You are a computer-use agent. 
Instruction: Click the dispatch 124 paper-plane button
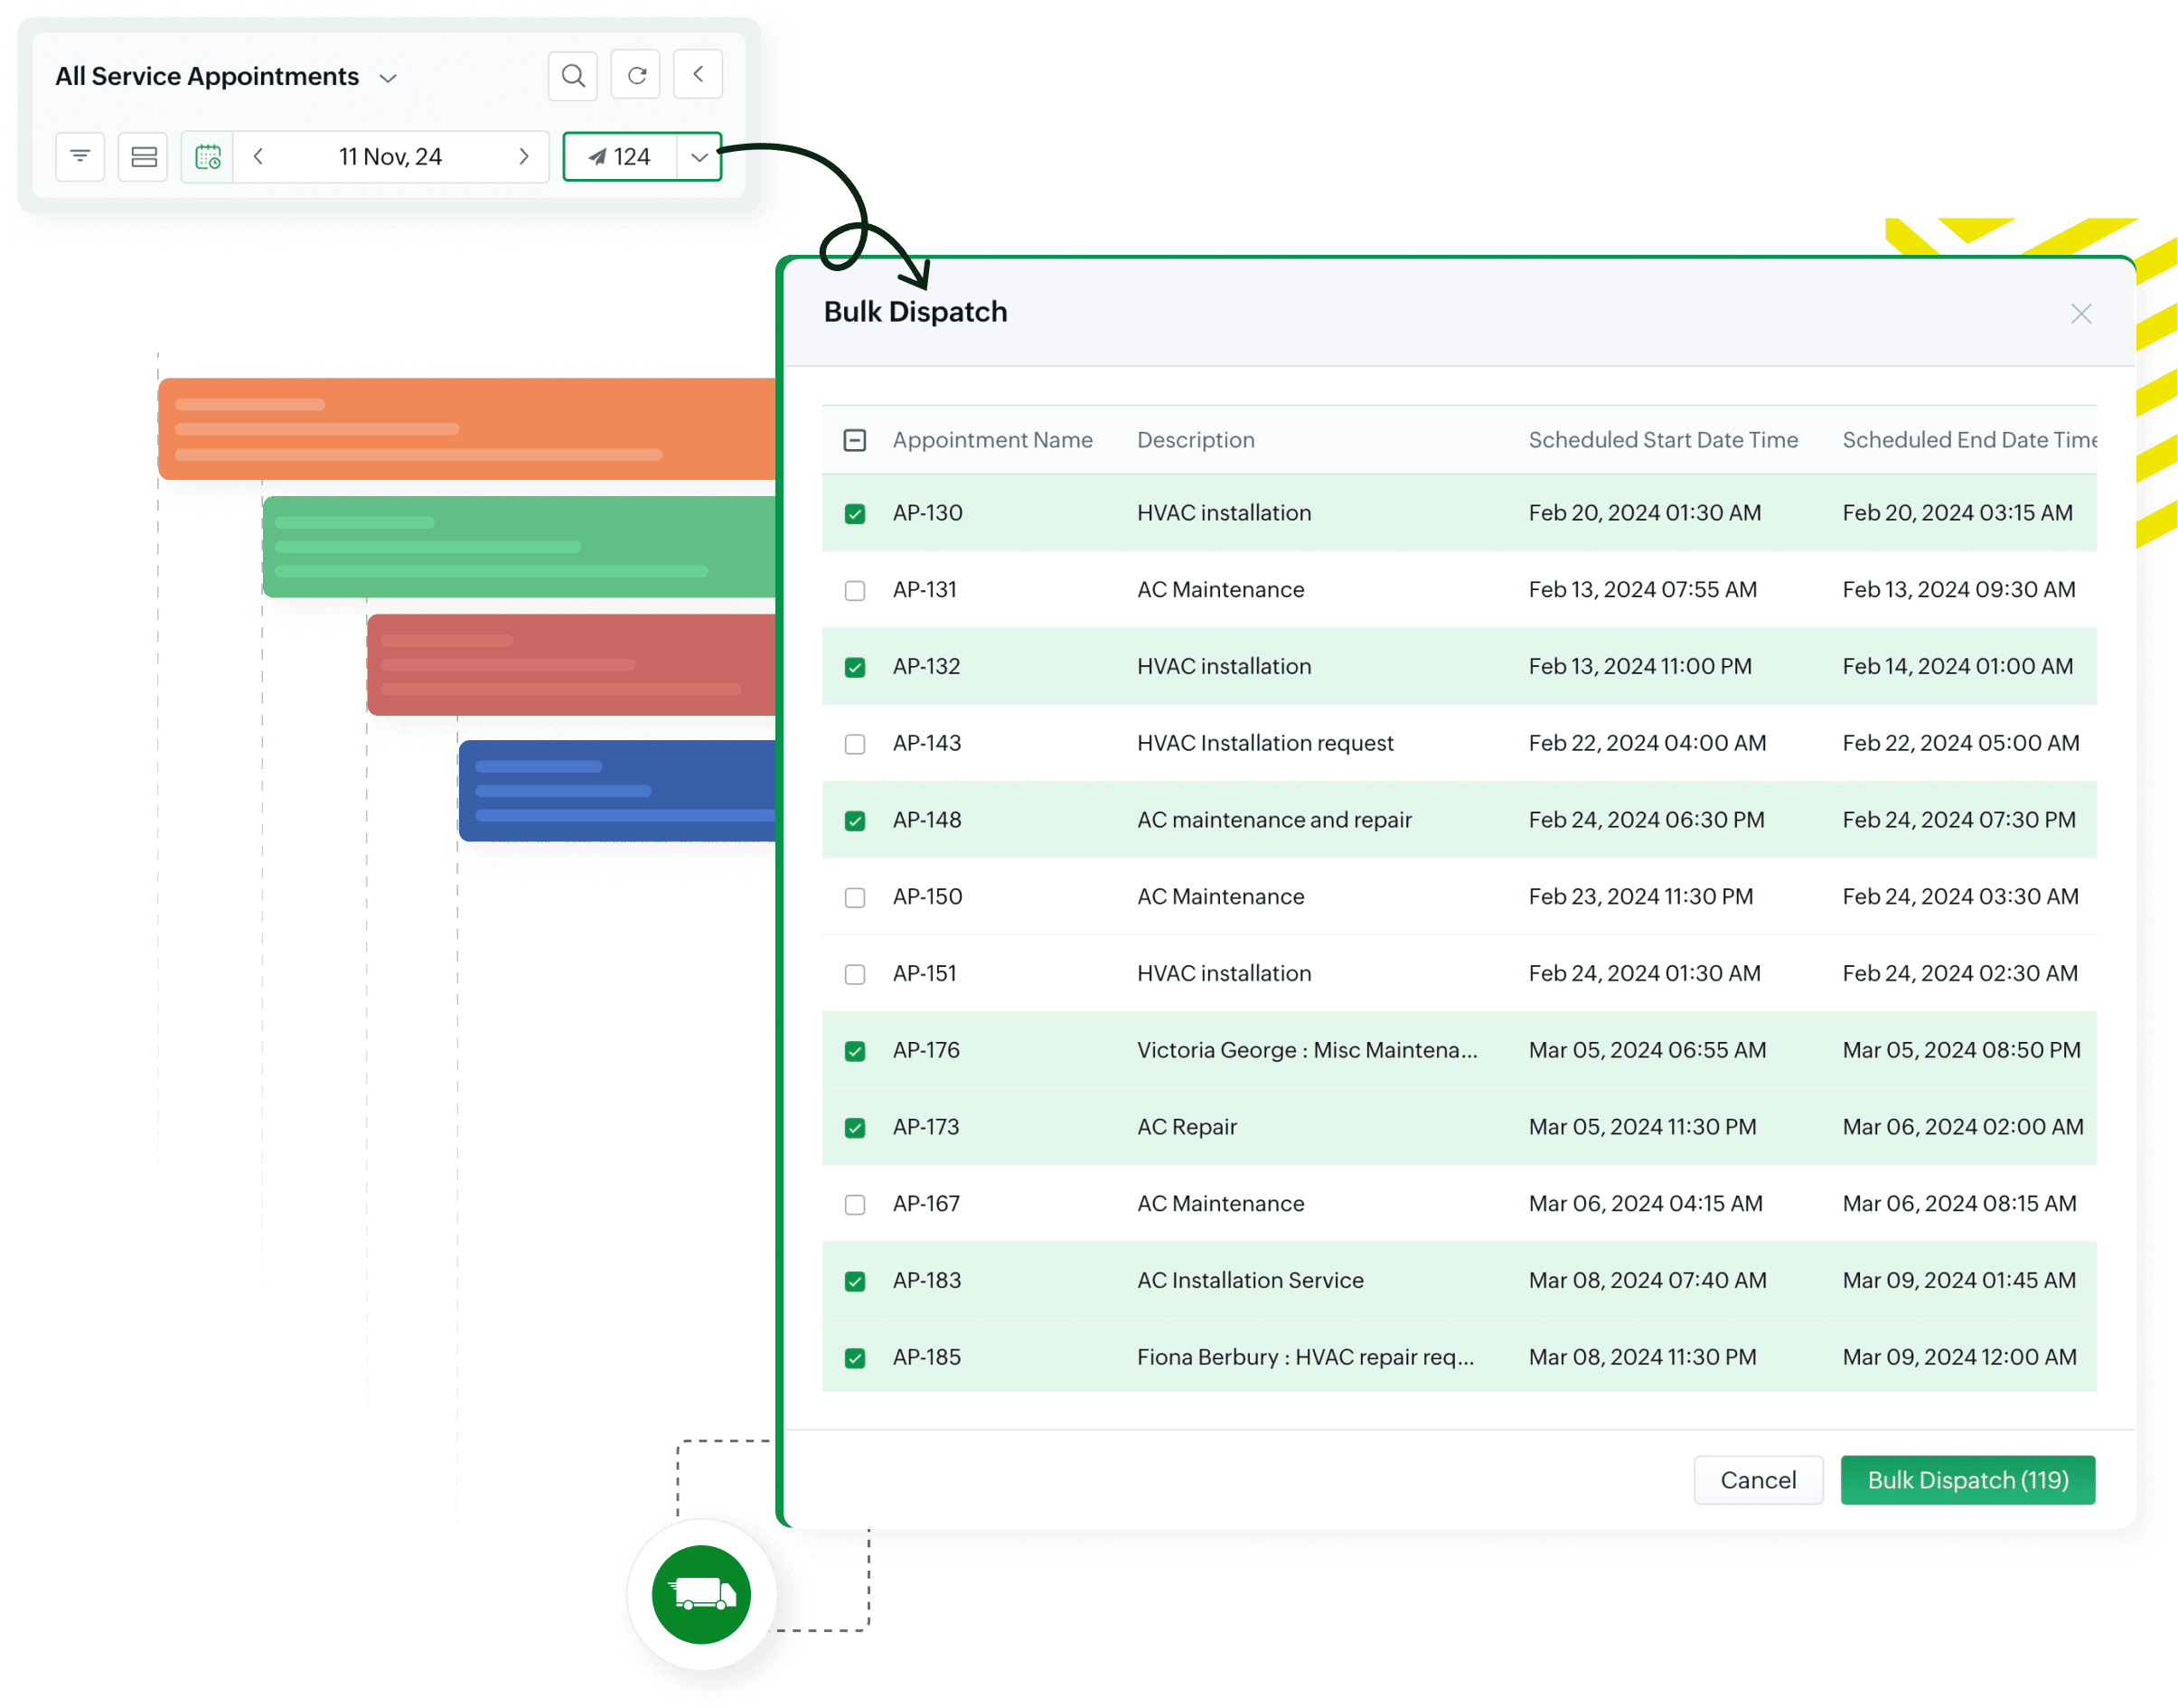point(620,157)
